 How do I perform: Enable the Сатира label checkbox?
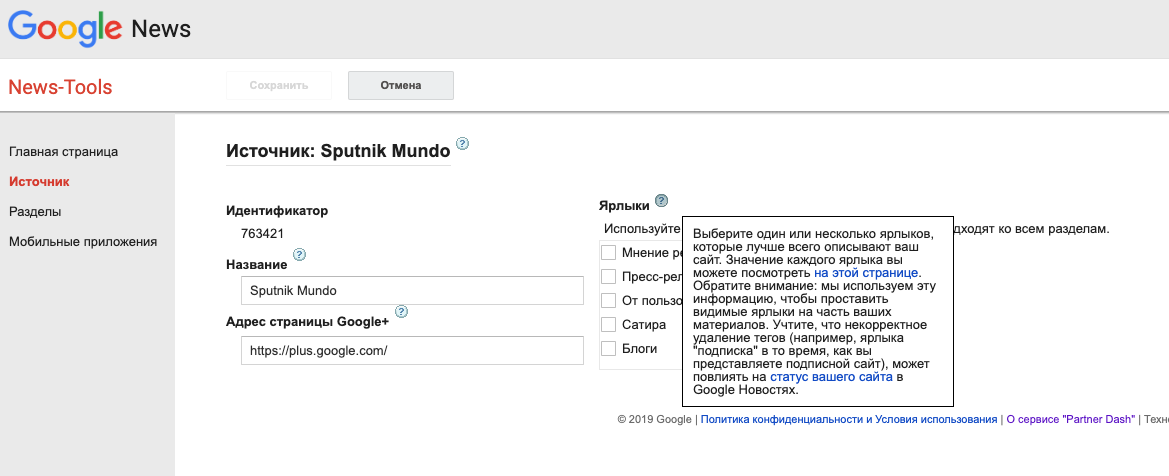tap(608, 324)
